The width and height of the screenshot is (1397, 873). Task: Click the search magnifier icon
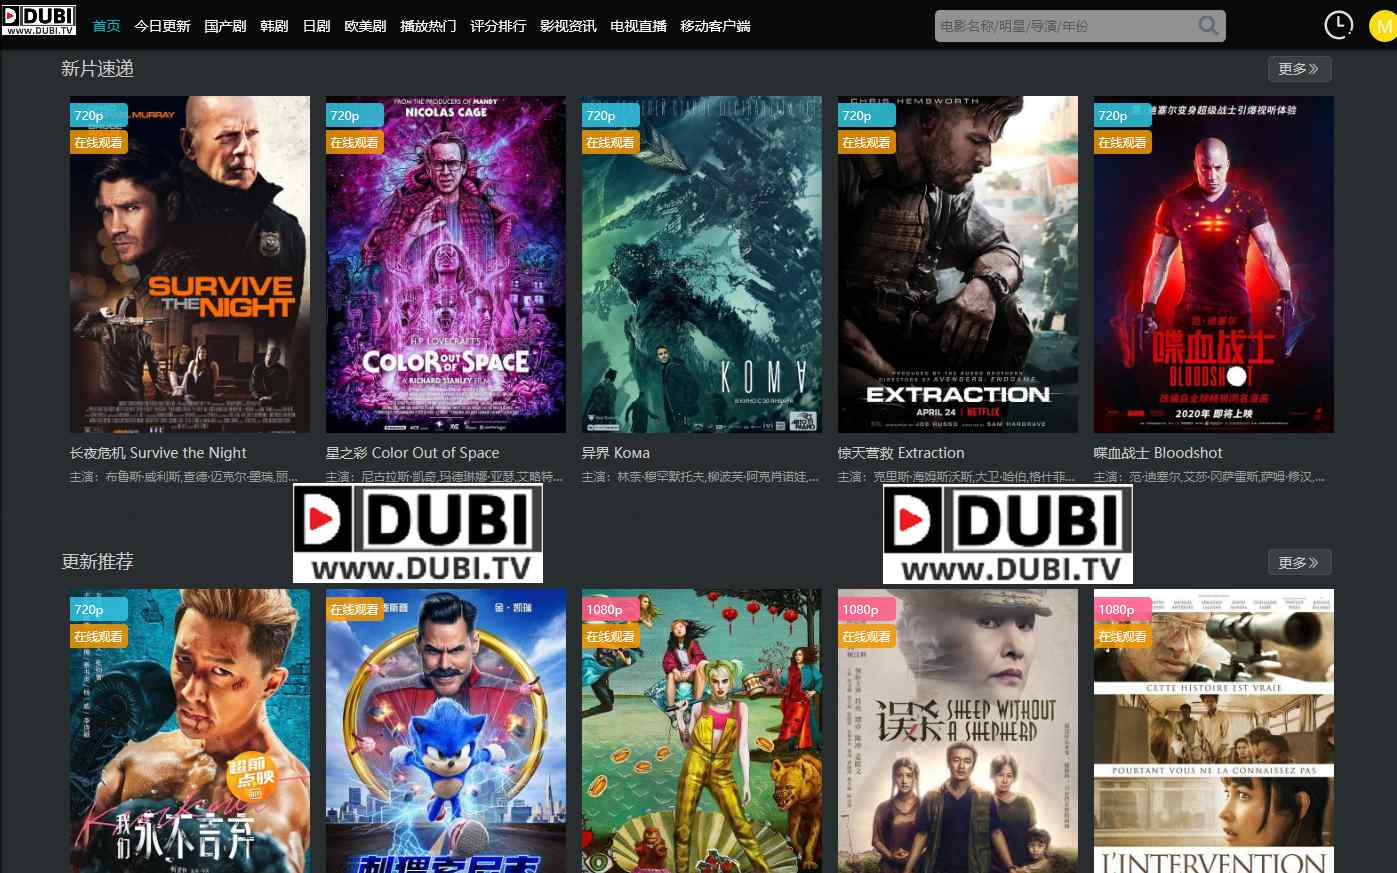(x=1208, y=26)
